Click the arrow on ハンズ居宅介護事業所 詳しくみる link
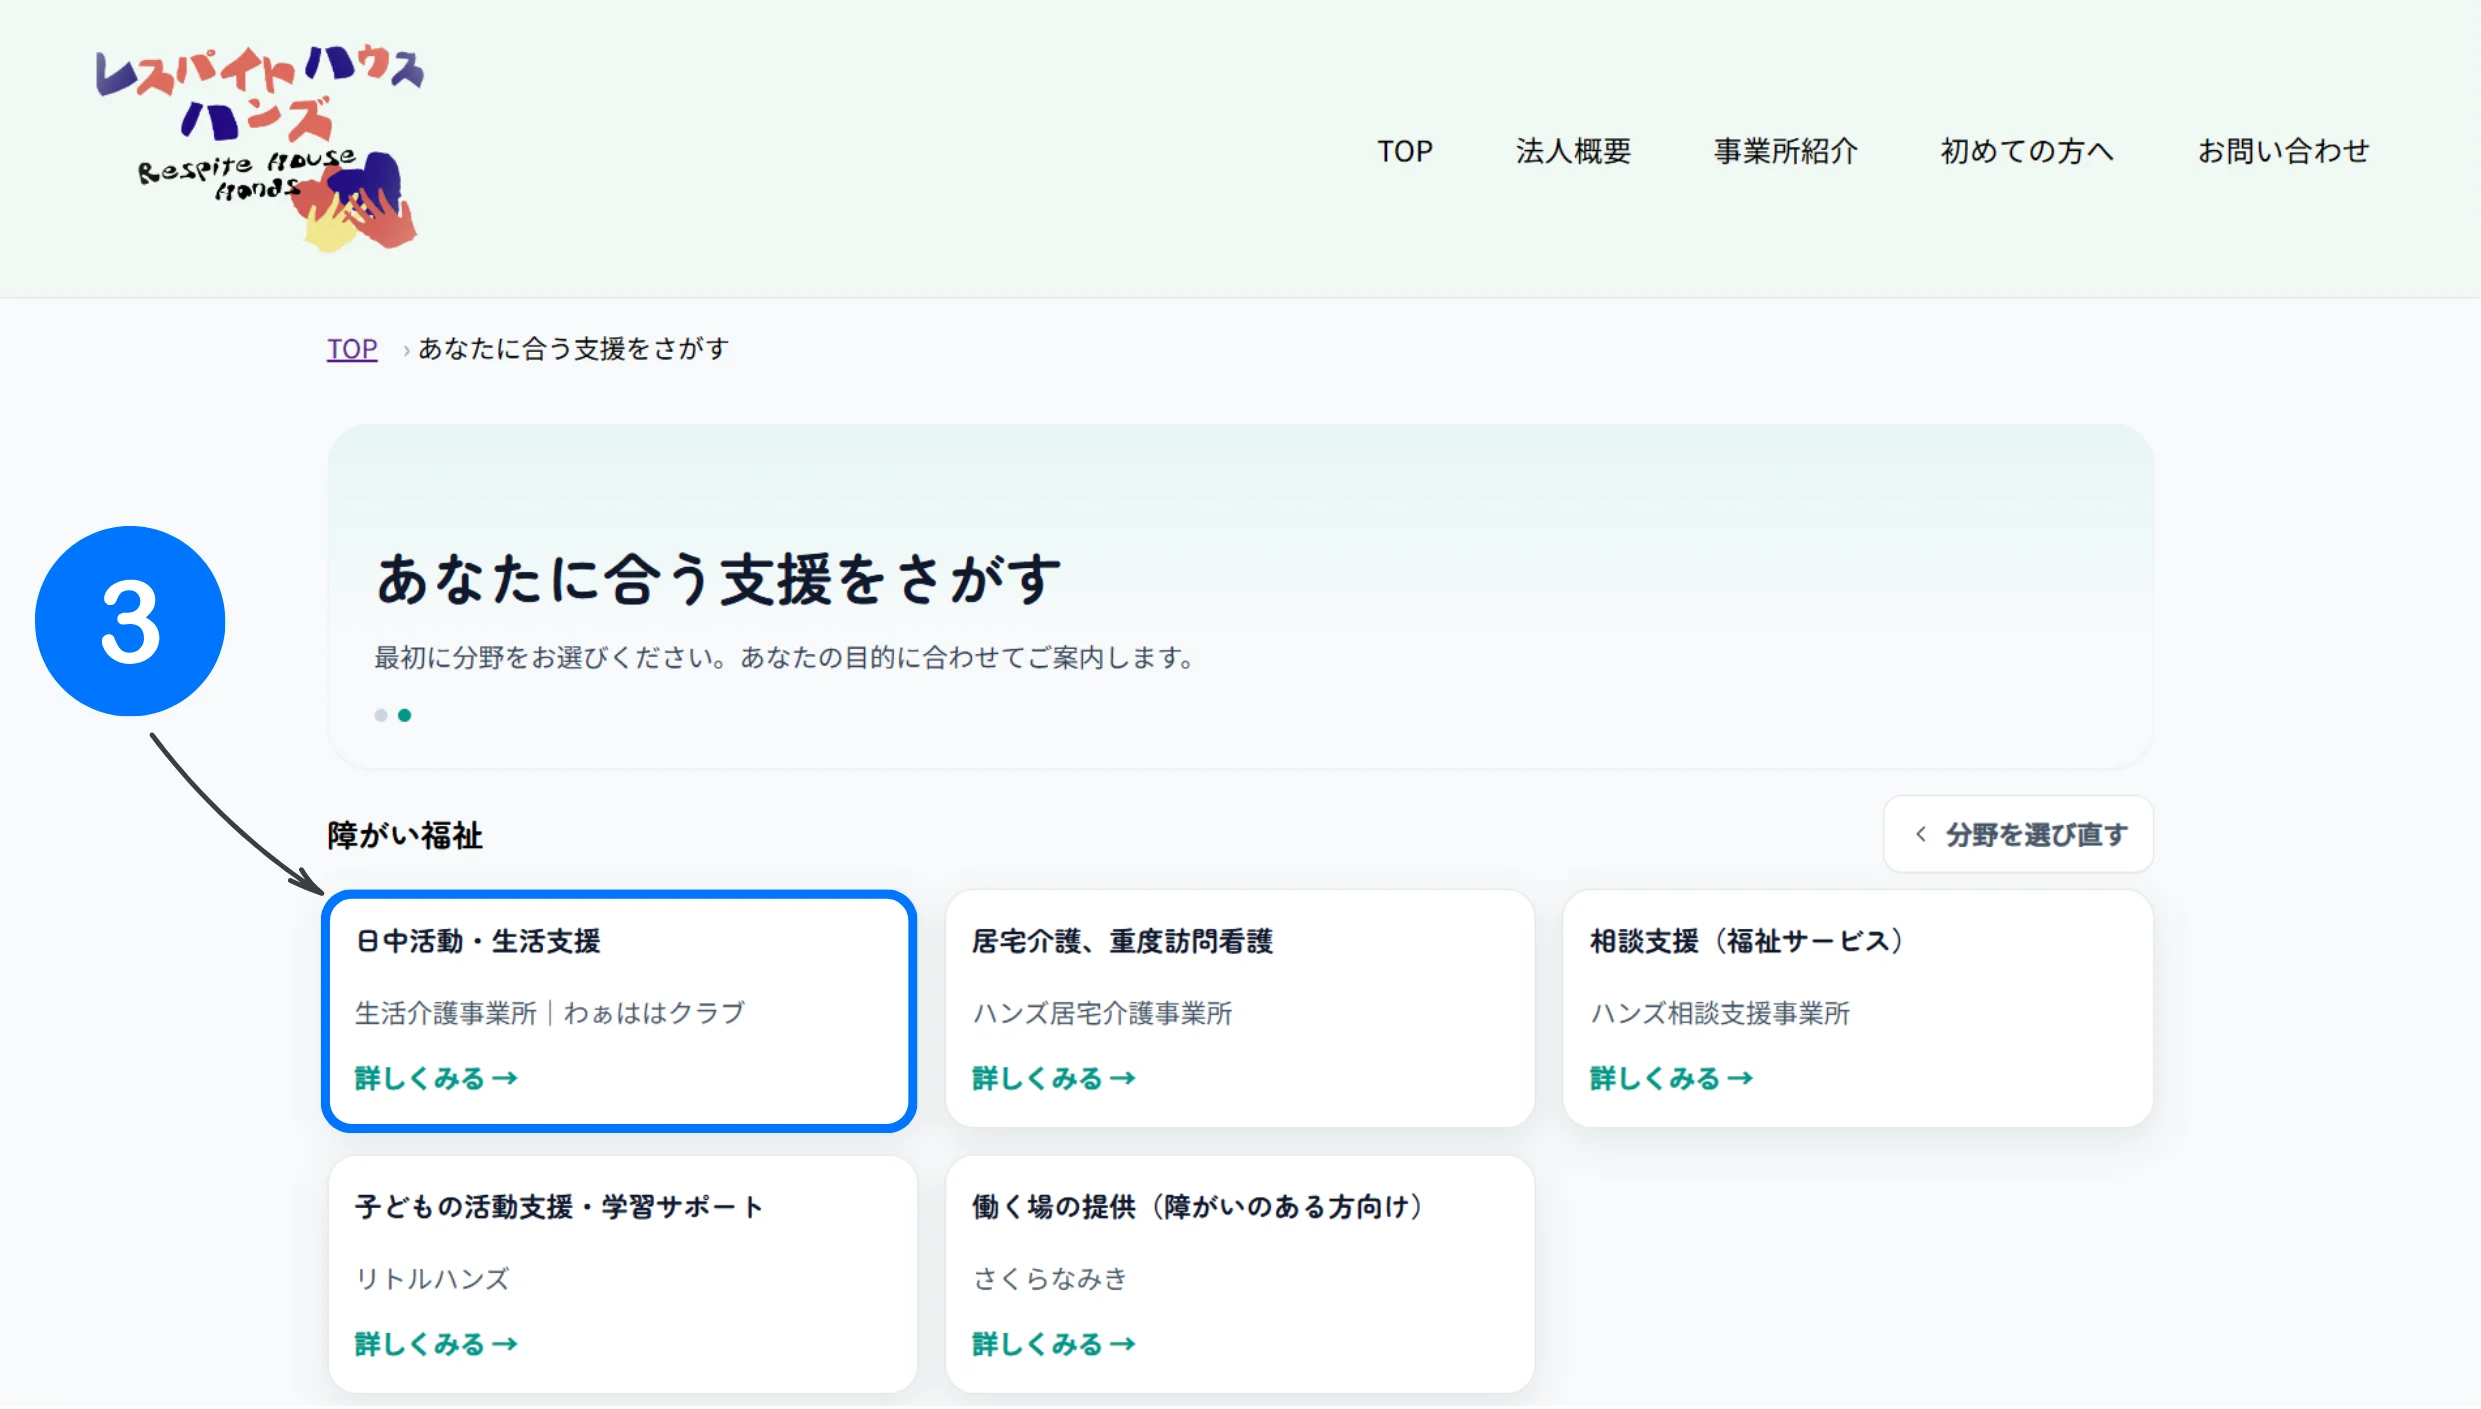 coord(1124,1078)
